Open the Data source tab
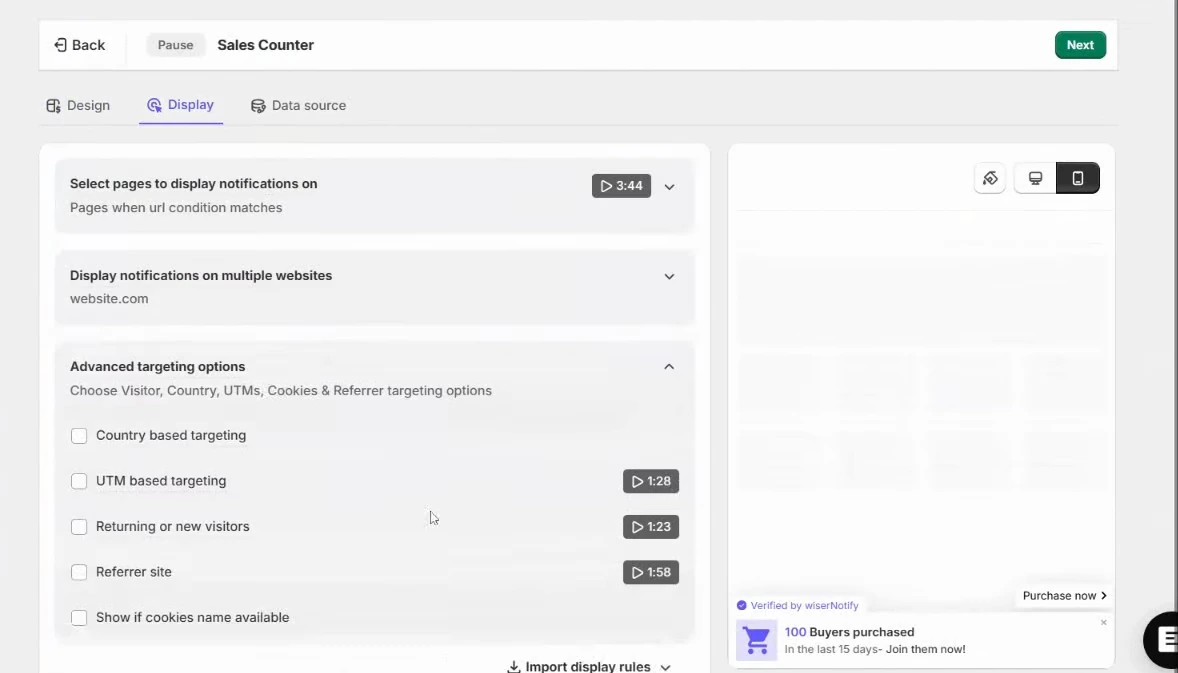 [298, 106]
